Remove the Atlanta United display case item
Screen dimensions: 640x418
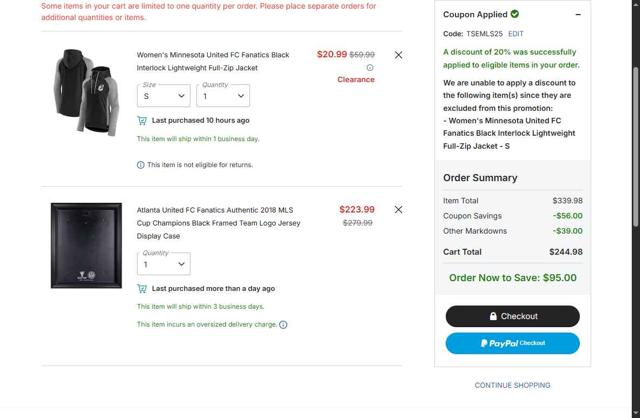click(399, 210)
